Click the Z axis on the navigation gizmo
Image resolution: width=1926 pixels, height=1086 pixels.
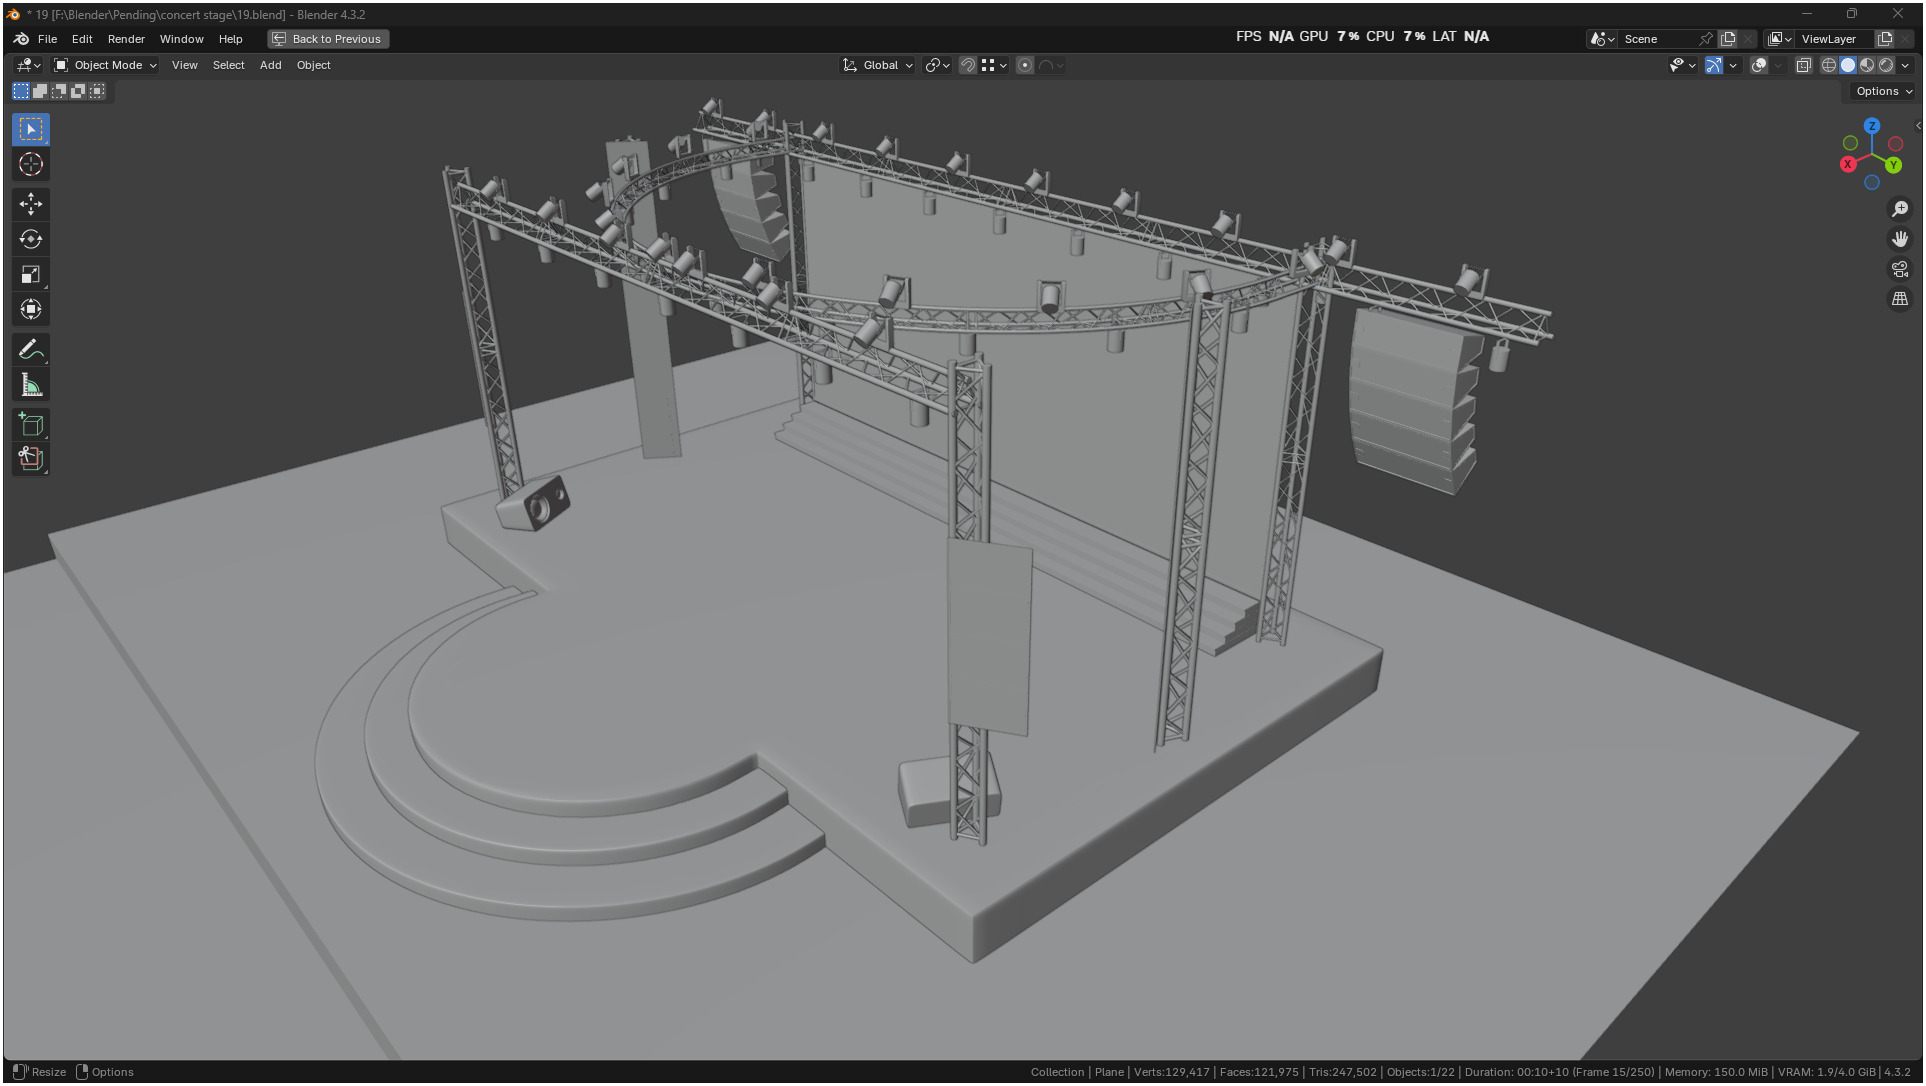click(1872, 126)
